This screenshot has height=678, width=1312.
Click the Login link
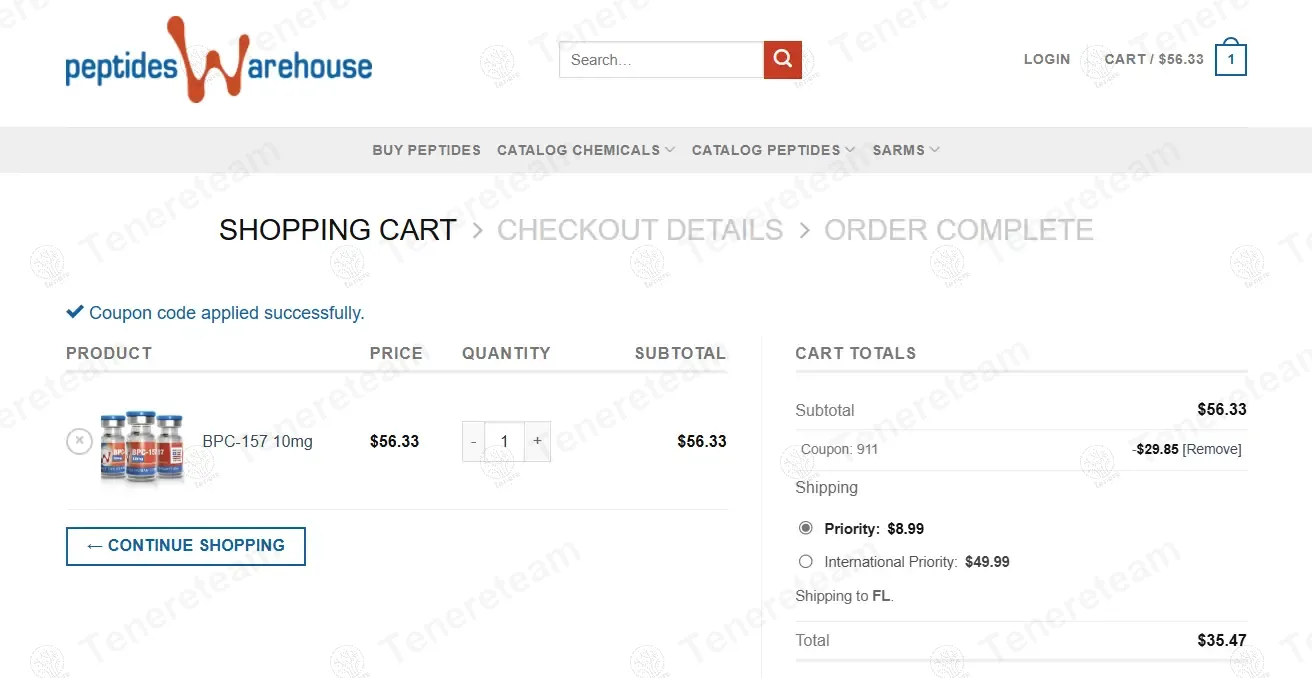[1047, 60]
